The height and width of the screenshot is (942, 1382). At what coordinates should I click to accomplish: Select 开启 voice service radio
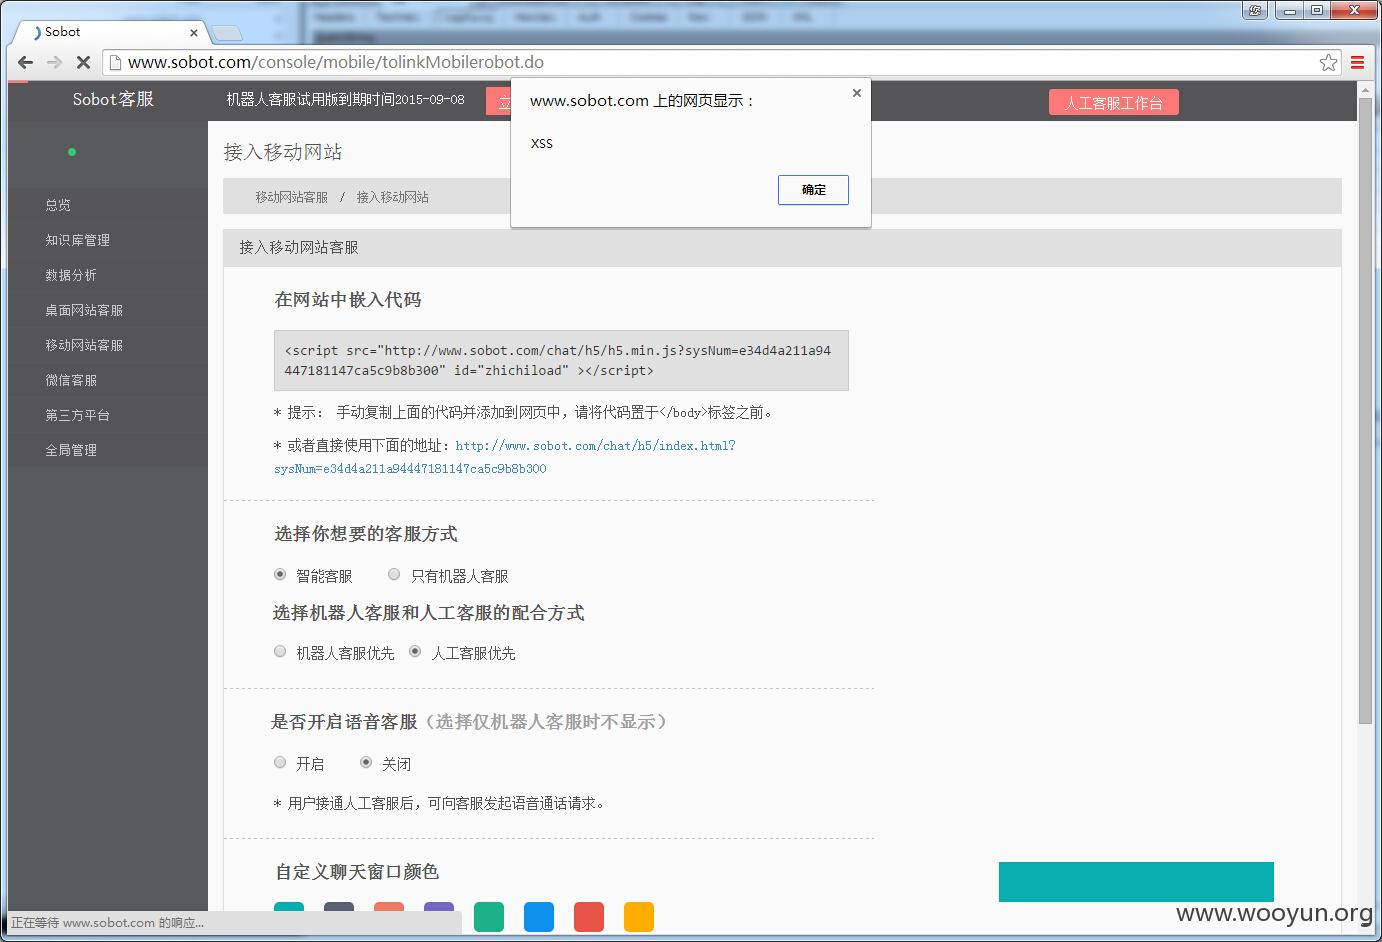(280, 762)
